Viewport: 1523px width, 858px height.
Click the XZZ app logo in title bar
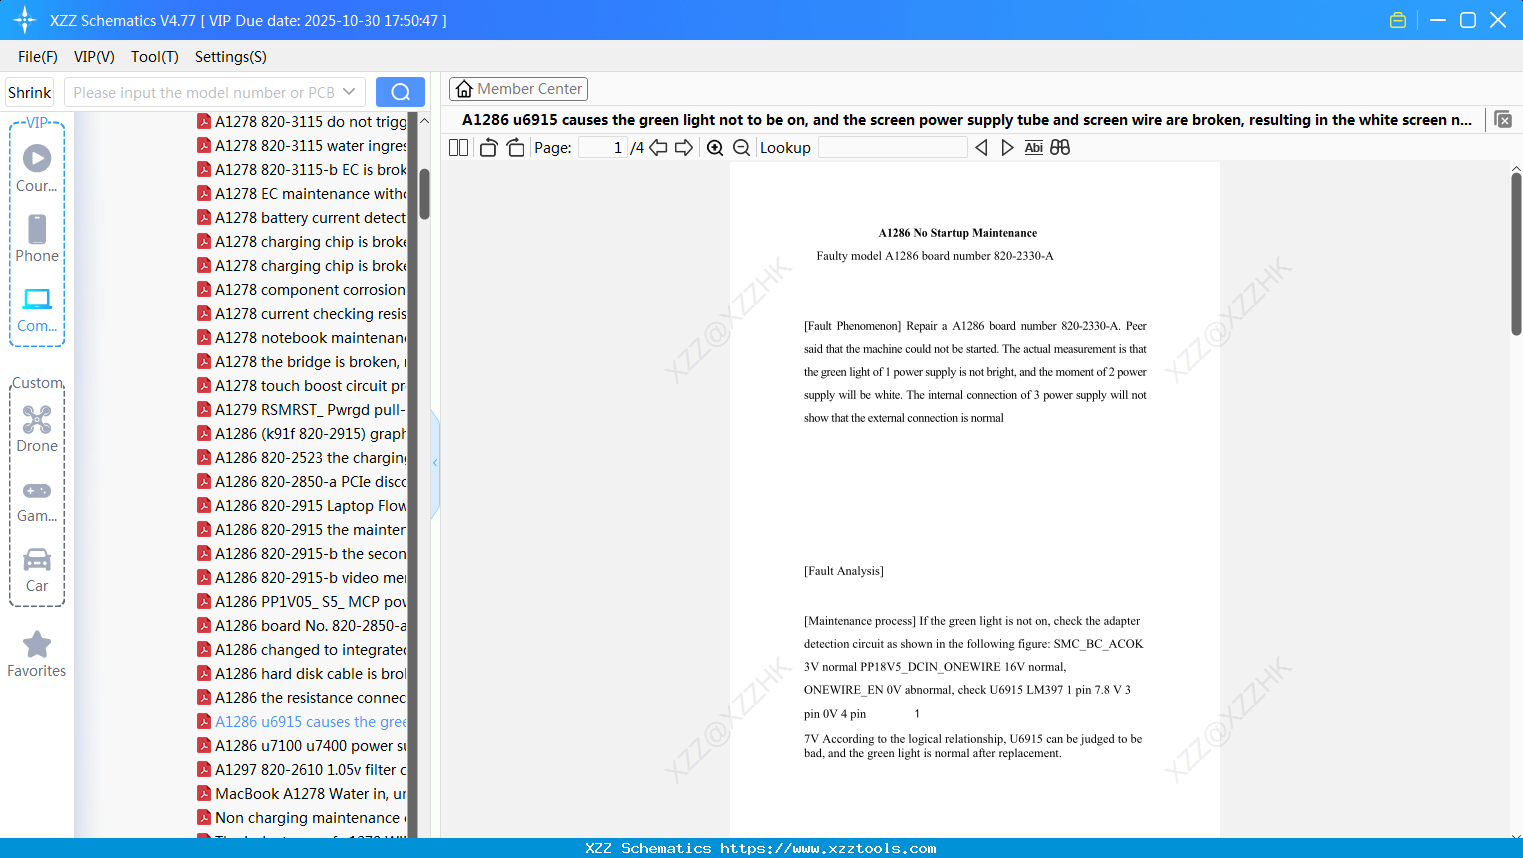coord(25,20)
